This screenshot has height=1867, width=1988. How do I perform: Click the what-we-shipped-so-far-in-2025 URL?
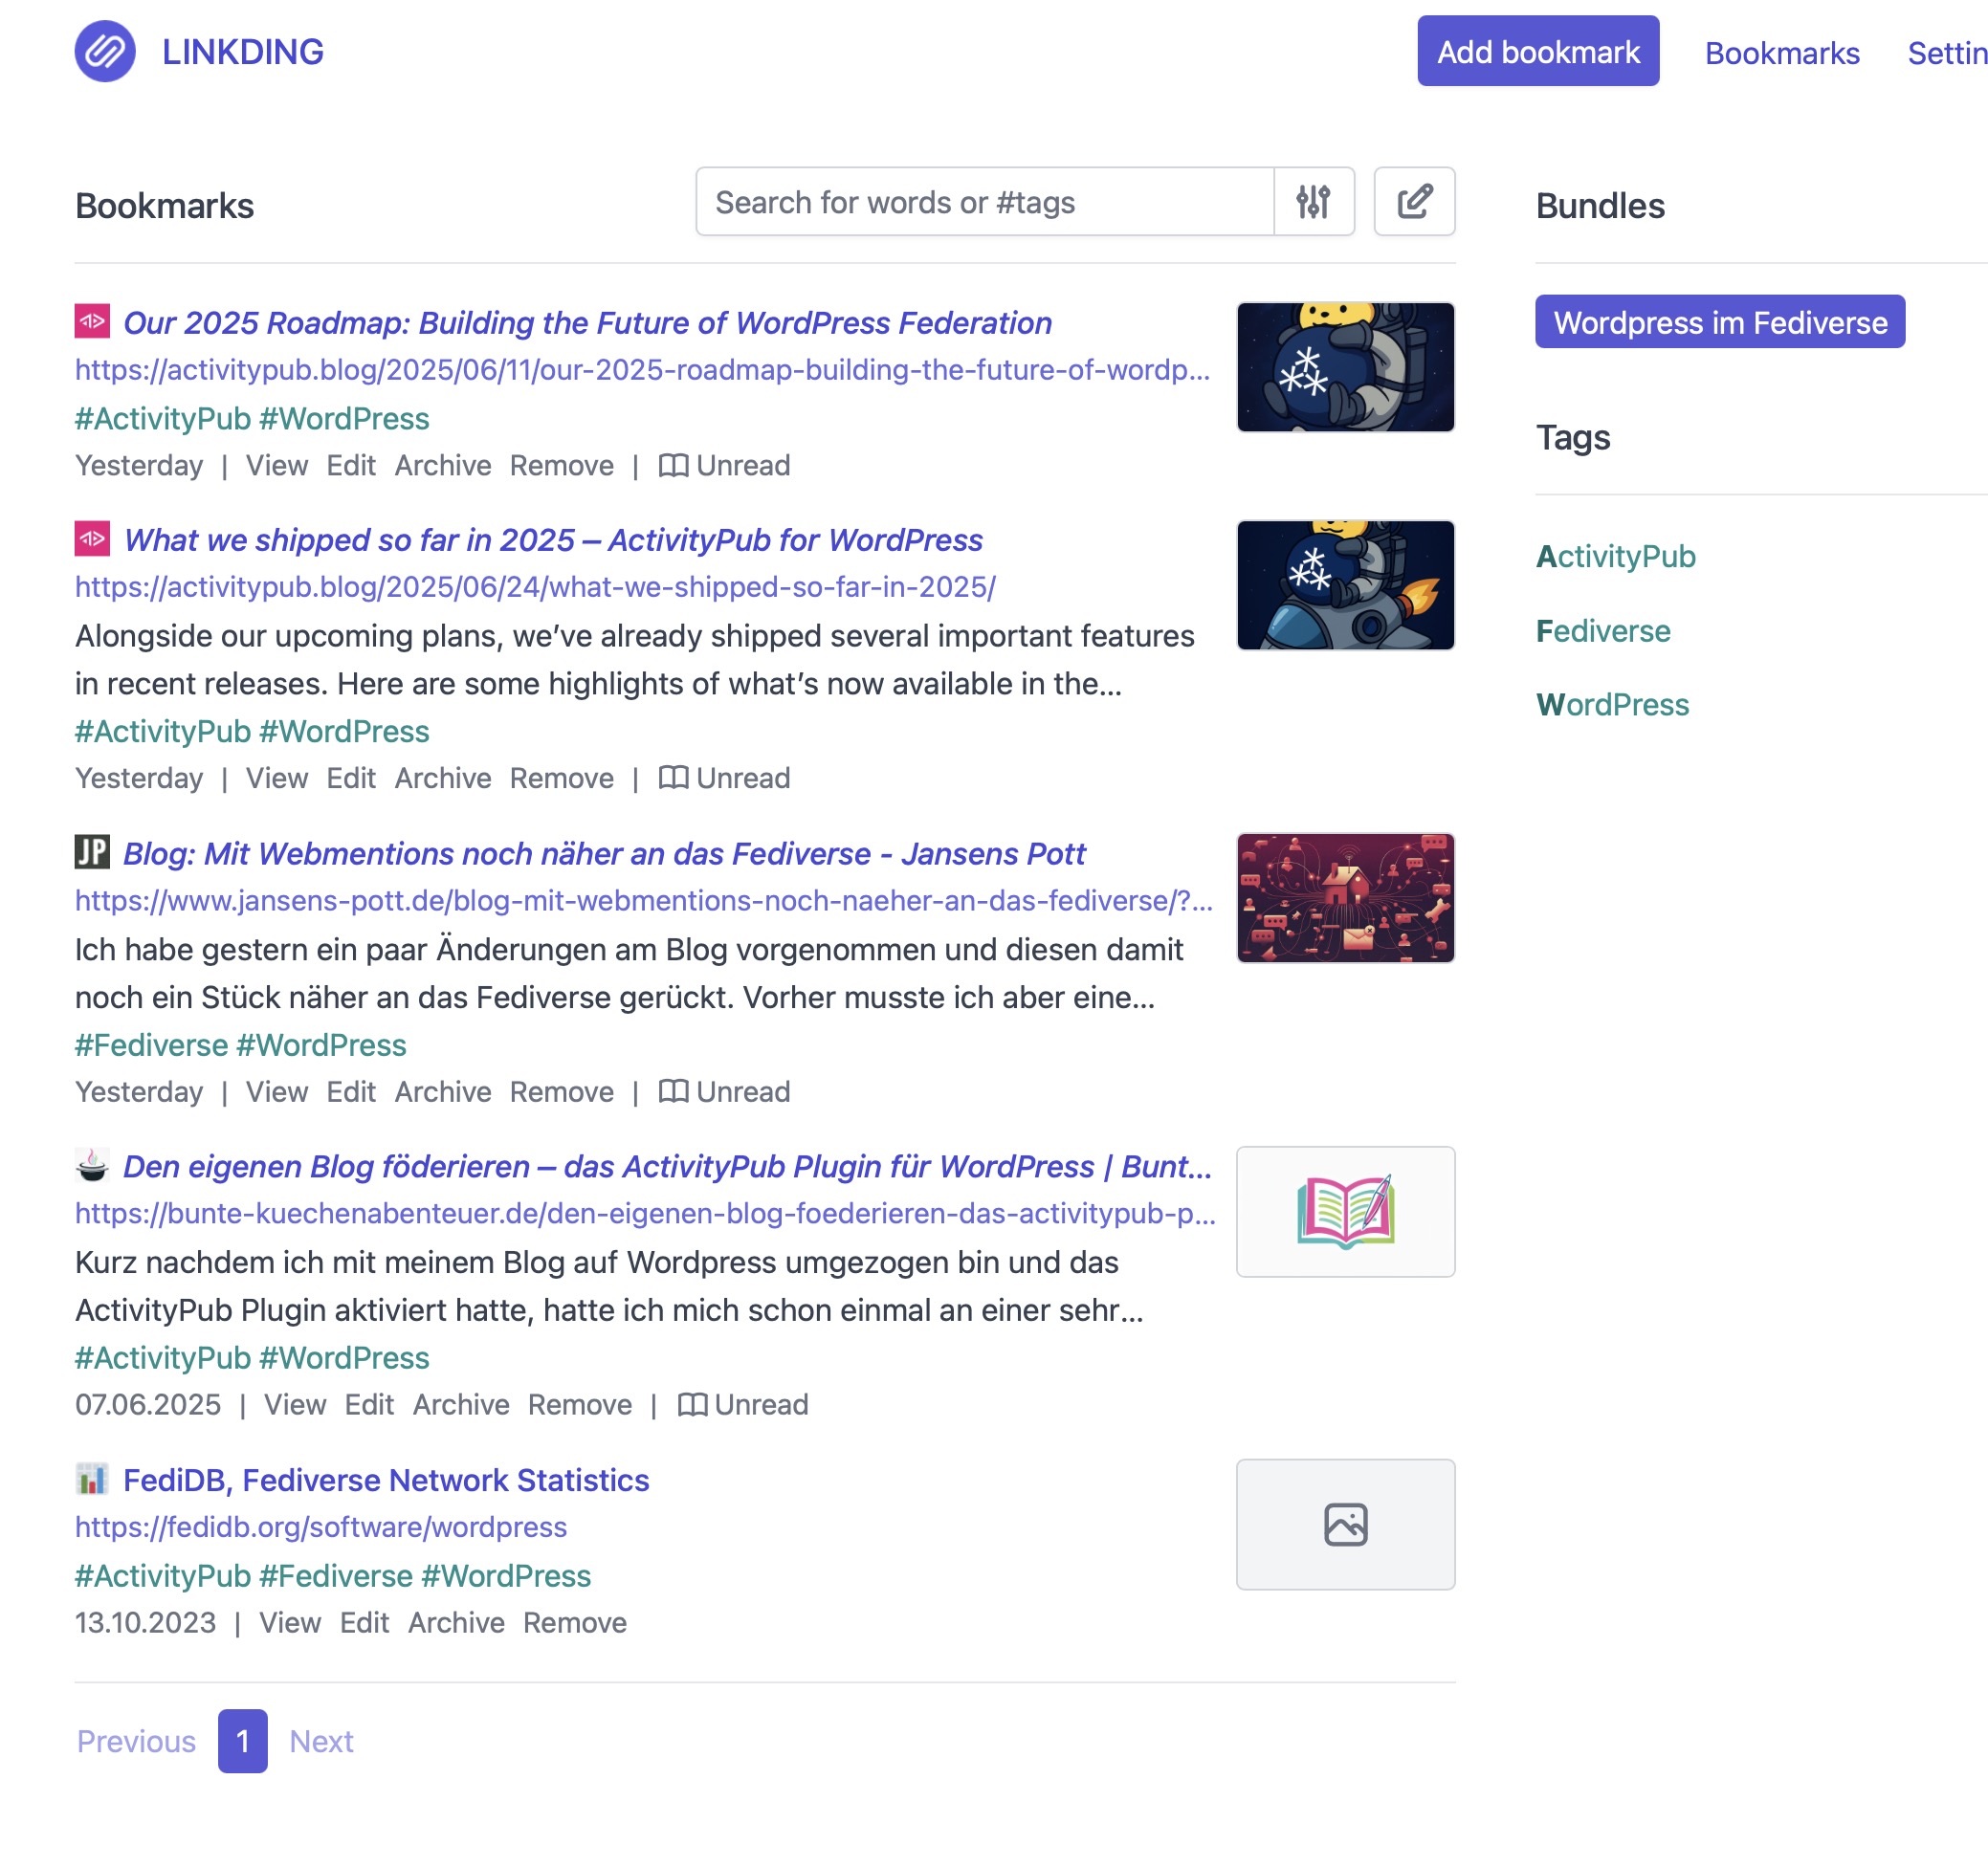(x=536, y=587)
